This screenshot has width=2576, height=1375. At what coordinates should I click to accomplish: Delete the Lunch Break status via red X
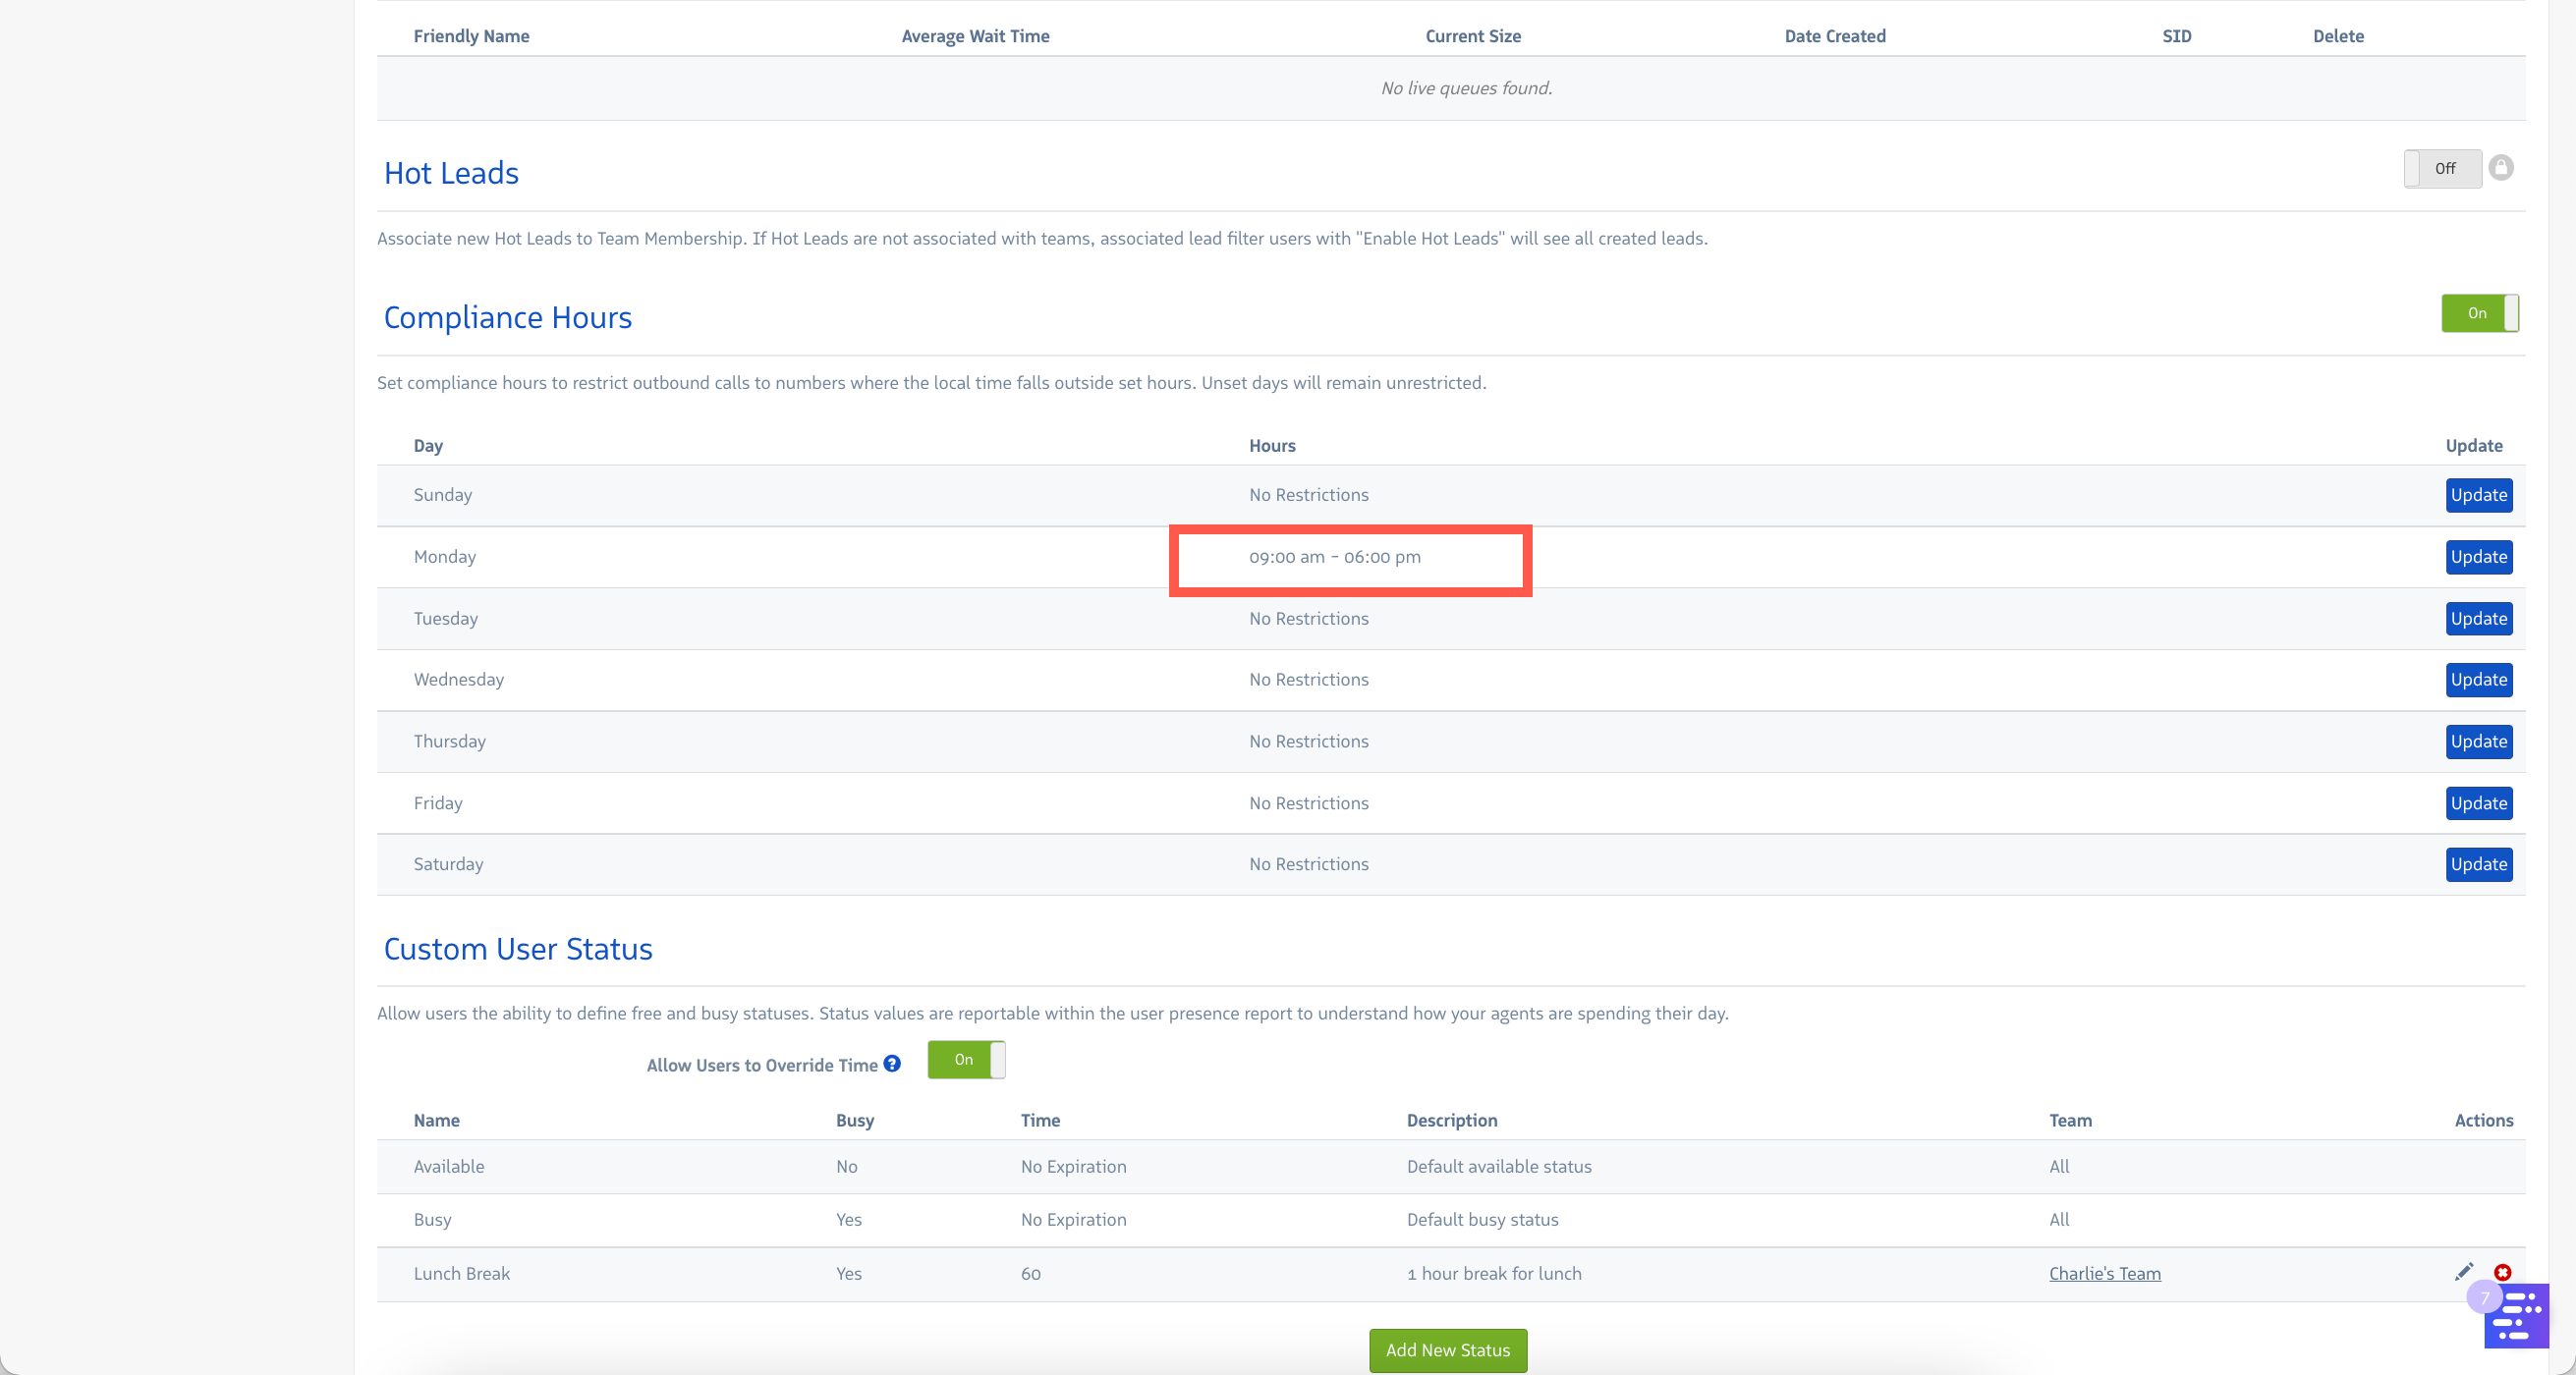tap(2502, 1272)
